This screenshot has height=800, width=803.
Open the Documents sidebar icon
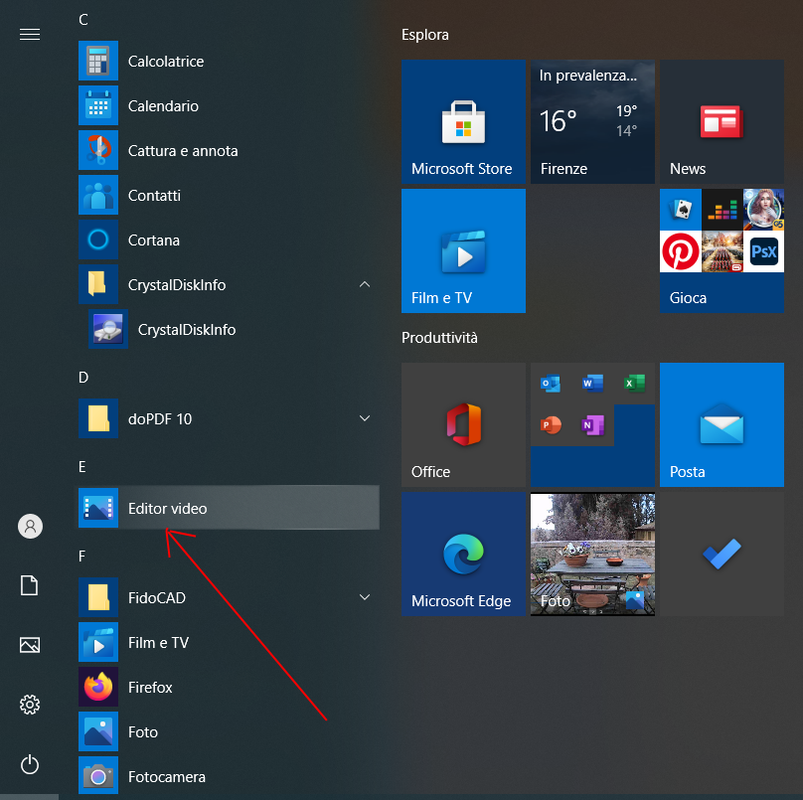pyautogui.click(x=30, y=585)
